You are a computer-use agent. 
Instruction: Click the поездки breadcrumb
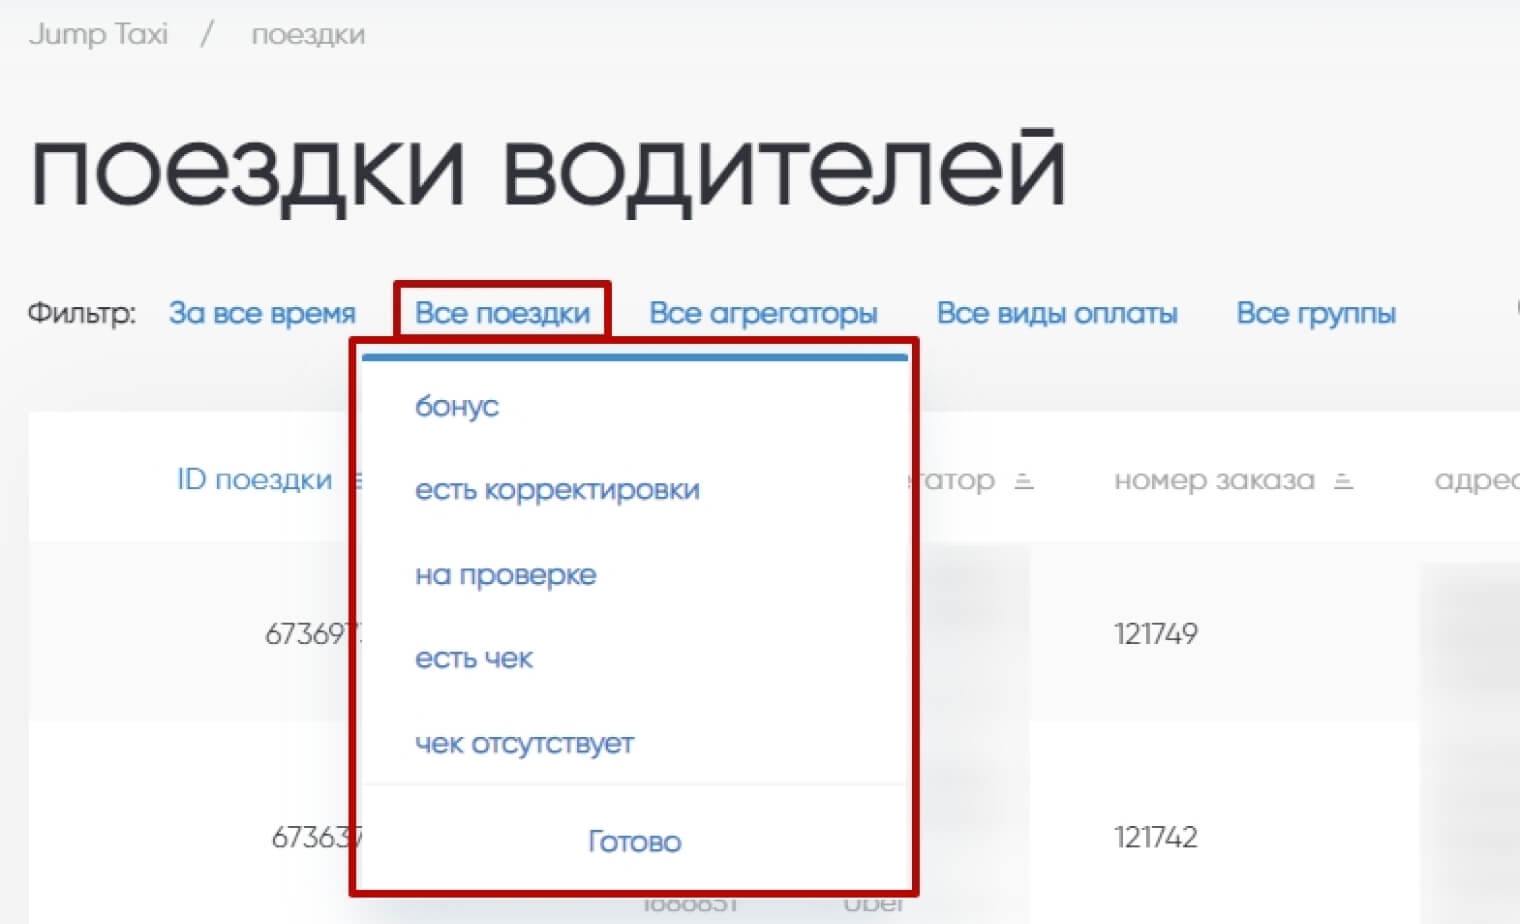click(x=308, y=34)
